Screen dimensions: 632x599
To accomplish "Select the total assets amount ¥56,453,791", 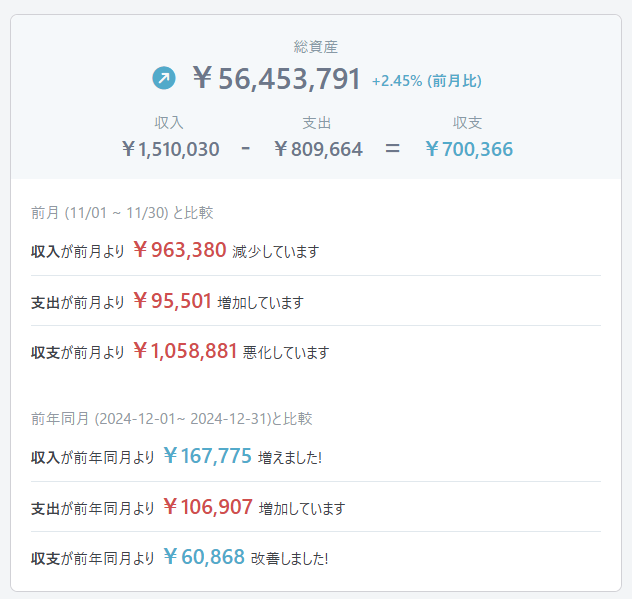I will (276, 78).
